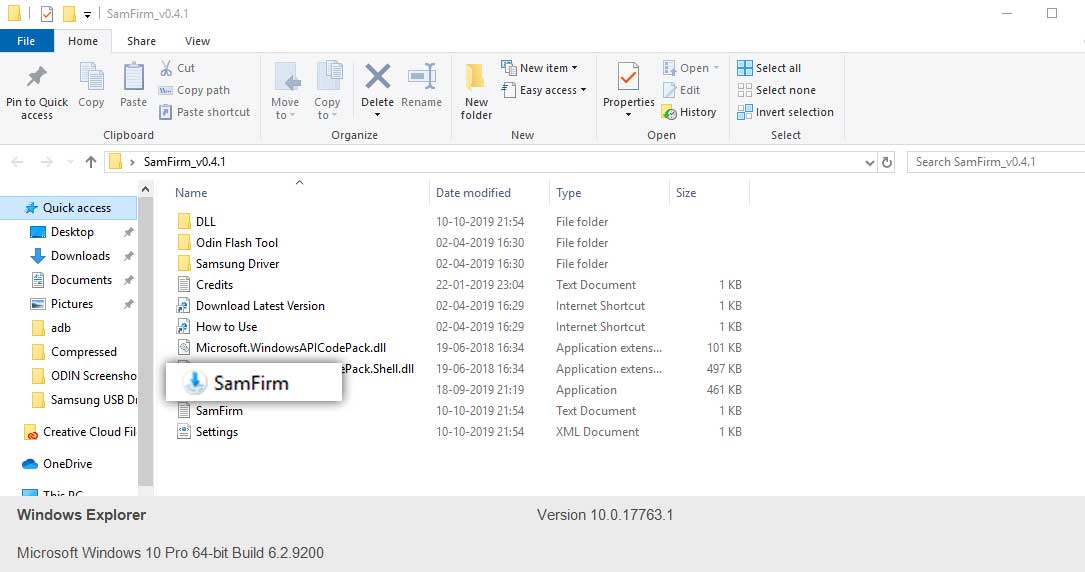
Task: Click Invert selection in ribbon
Action: pyautogui.click(x=785, y=112)
